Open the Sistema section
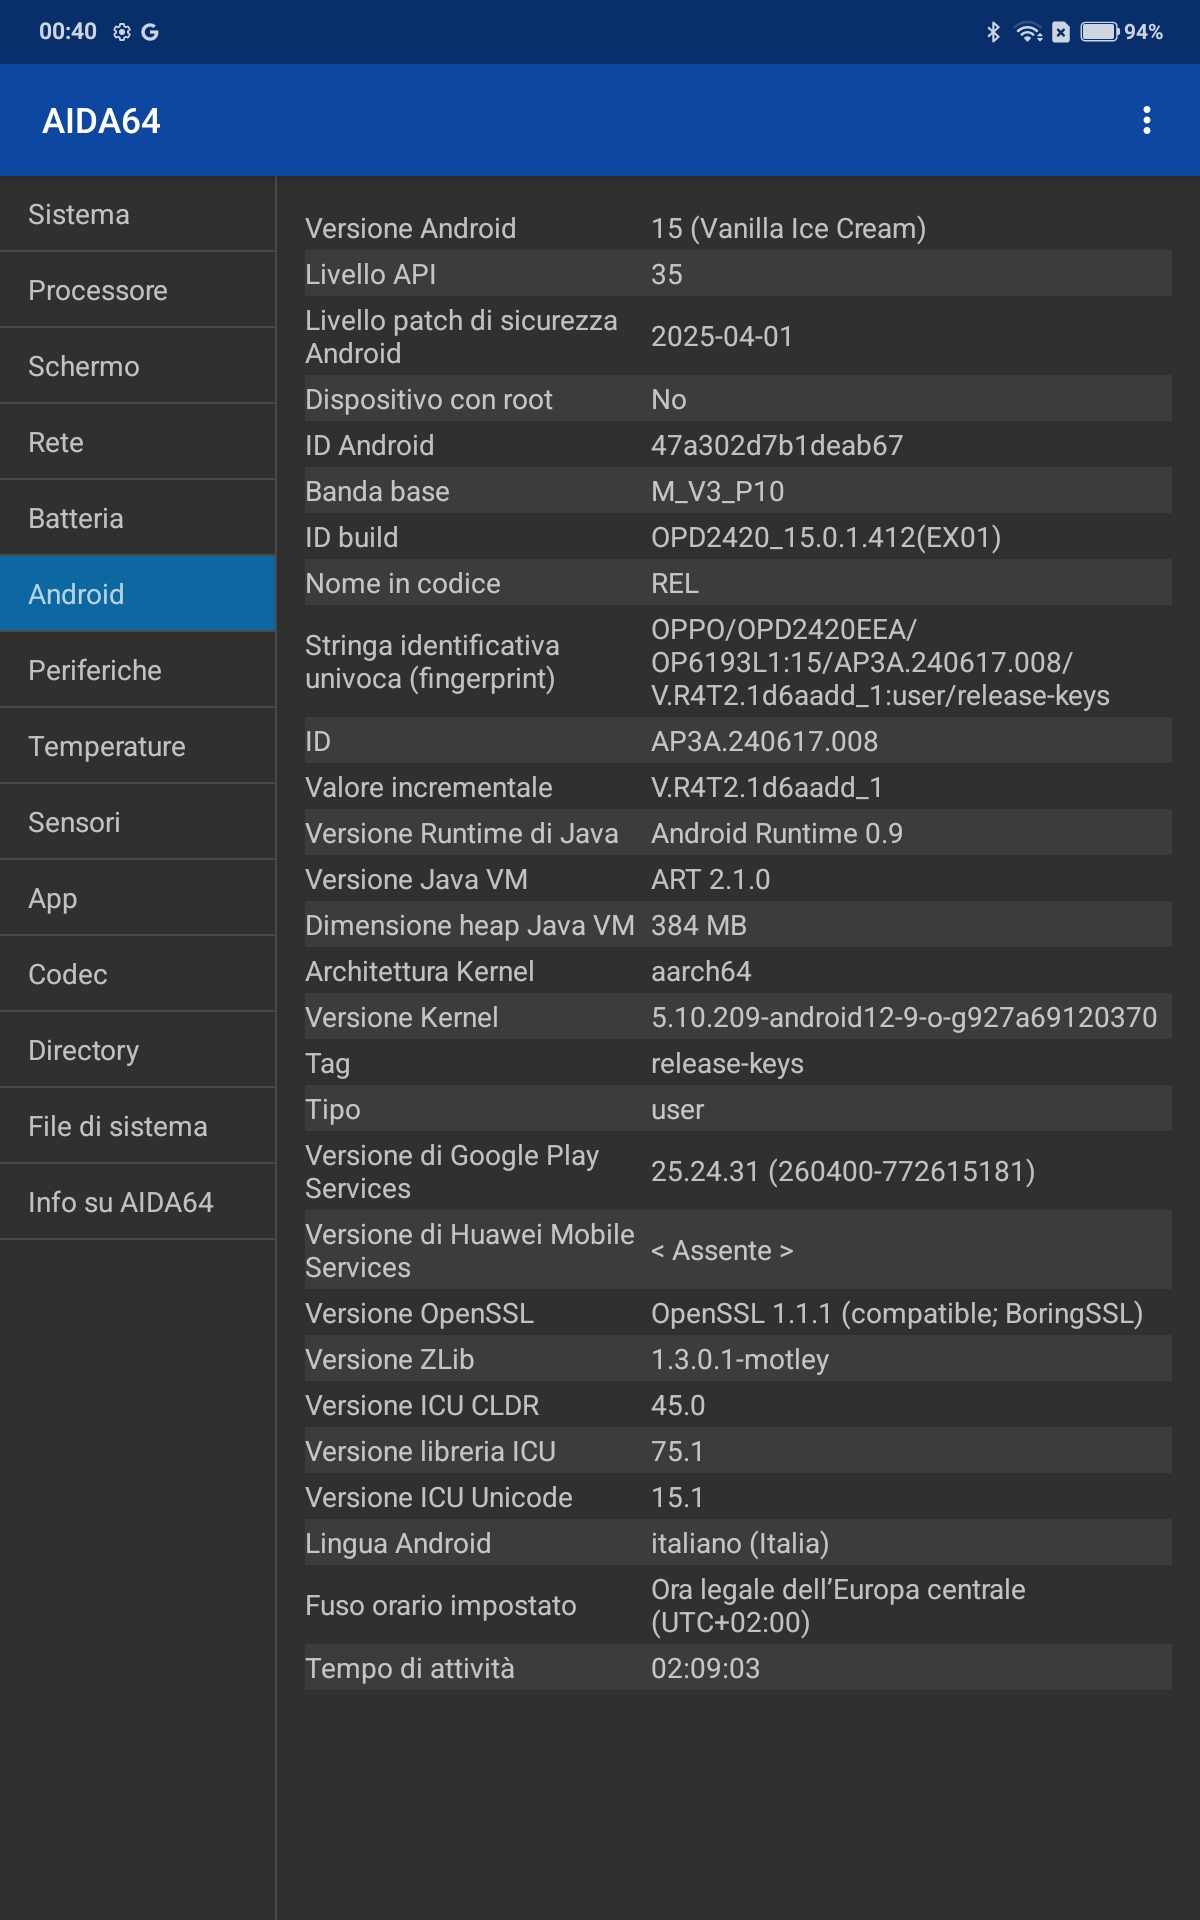 click(x=138, y=214)
